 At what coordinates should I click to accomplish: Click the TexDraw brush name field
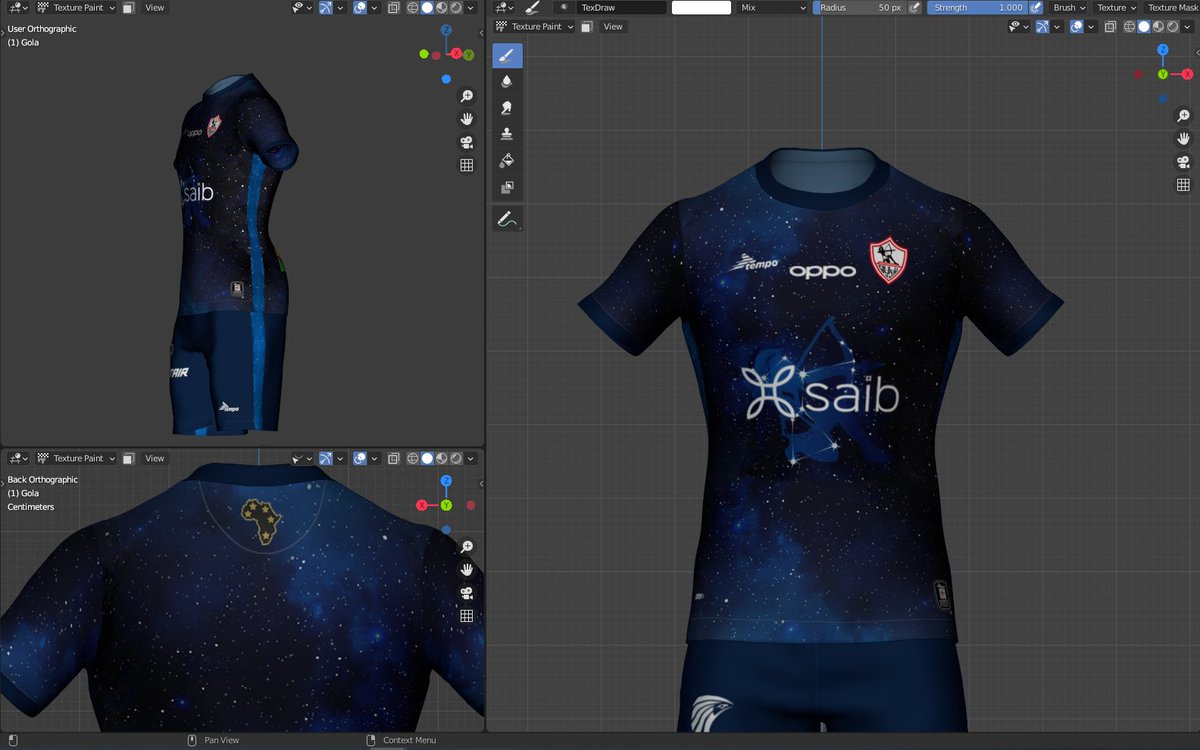click(621, 7)
